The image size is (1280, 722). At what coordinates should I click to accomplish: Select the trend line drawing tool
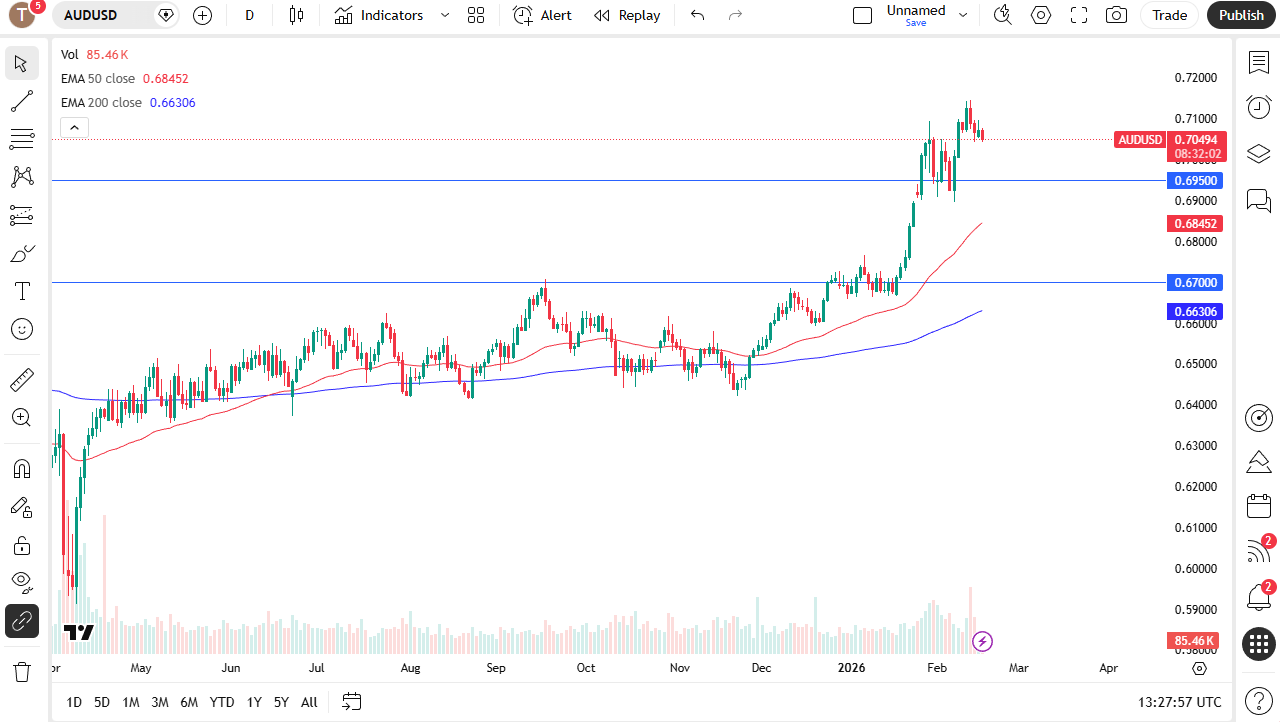[22, 101]
